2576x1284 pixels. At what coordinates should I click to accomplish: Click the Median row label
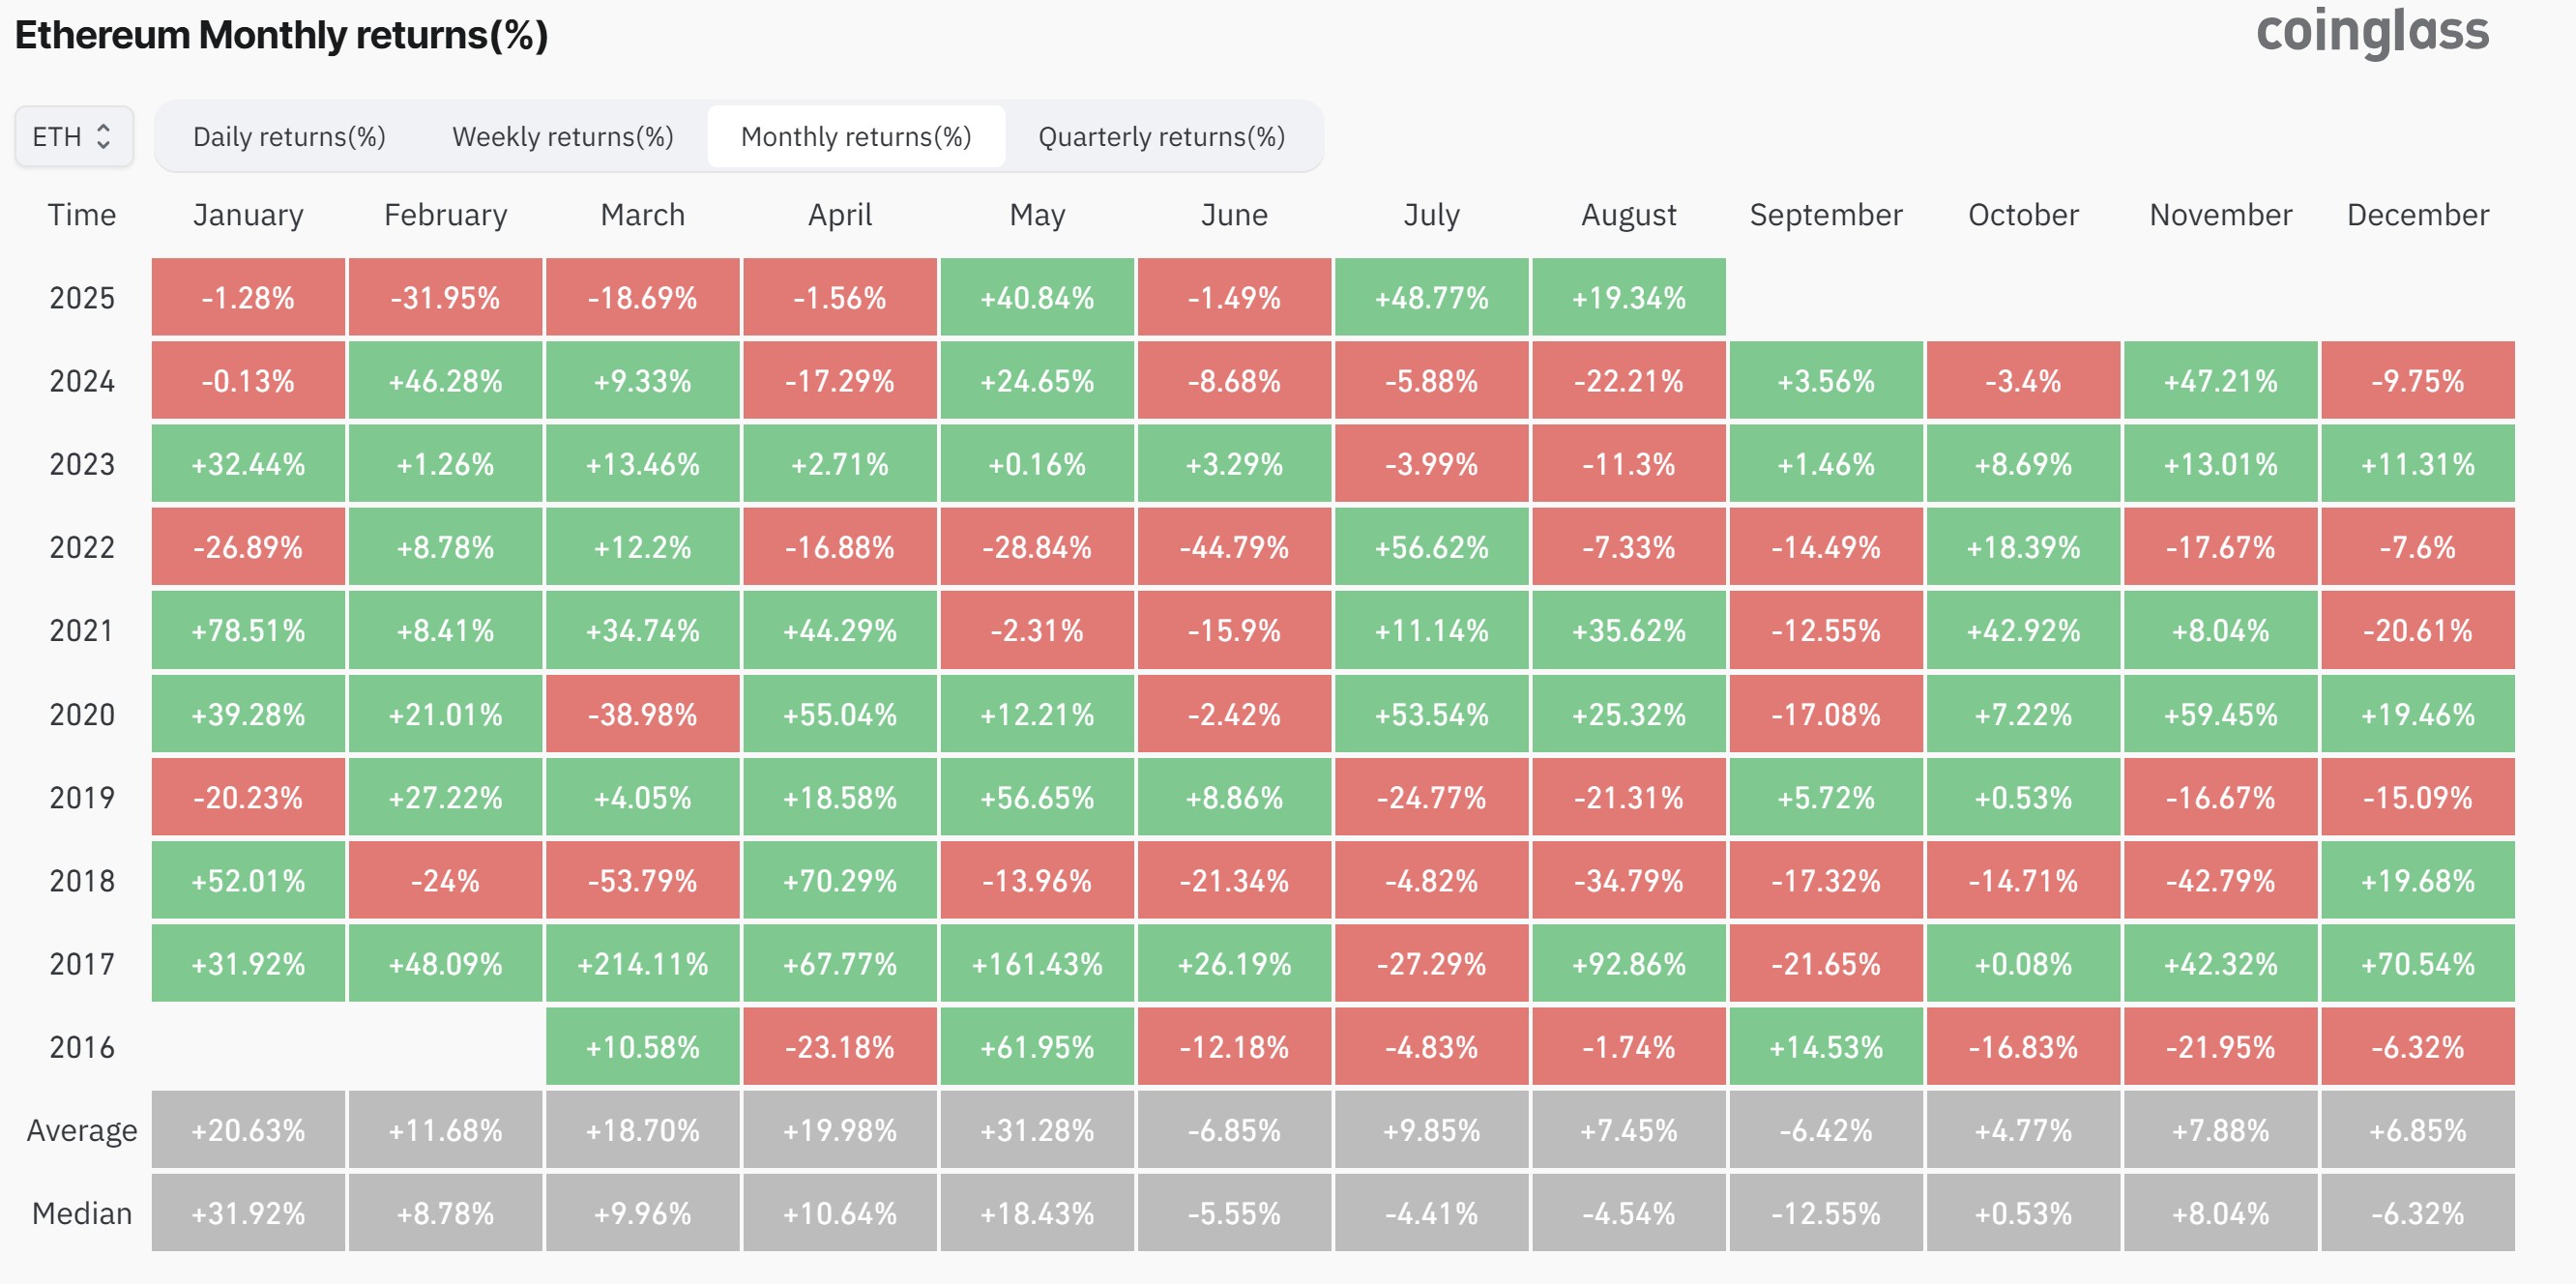pyautogui.click(x=82, y=1213)
